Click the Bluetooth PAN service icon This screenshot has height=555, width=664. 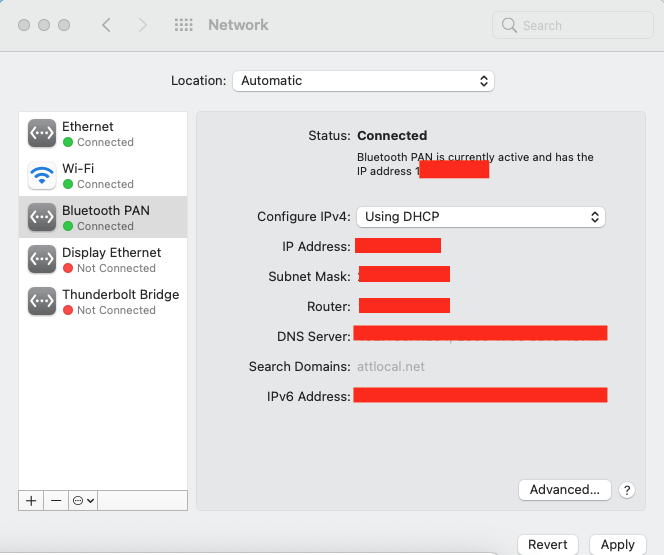coord(42,217)
